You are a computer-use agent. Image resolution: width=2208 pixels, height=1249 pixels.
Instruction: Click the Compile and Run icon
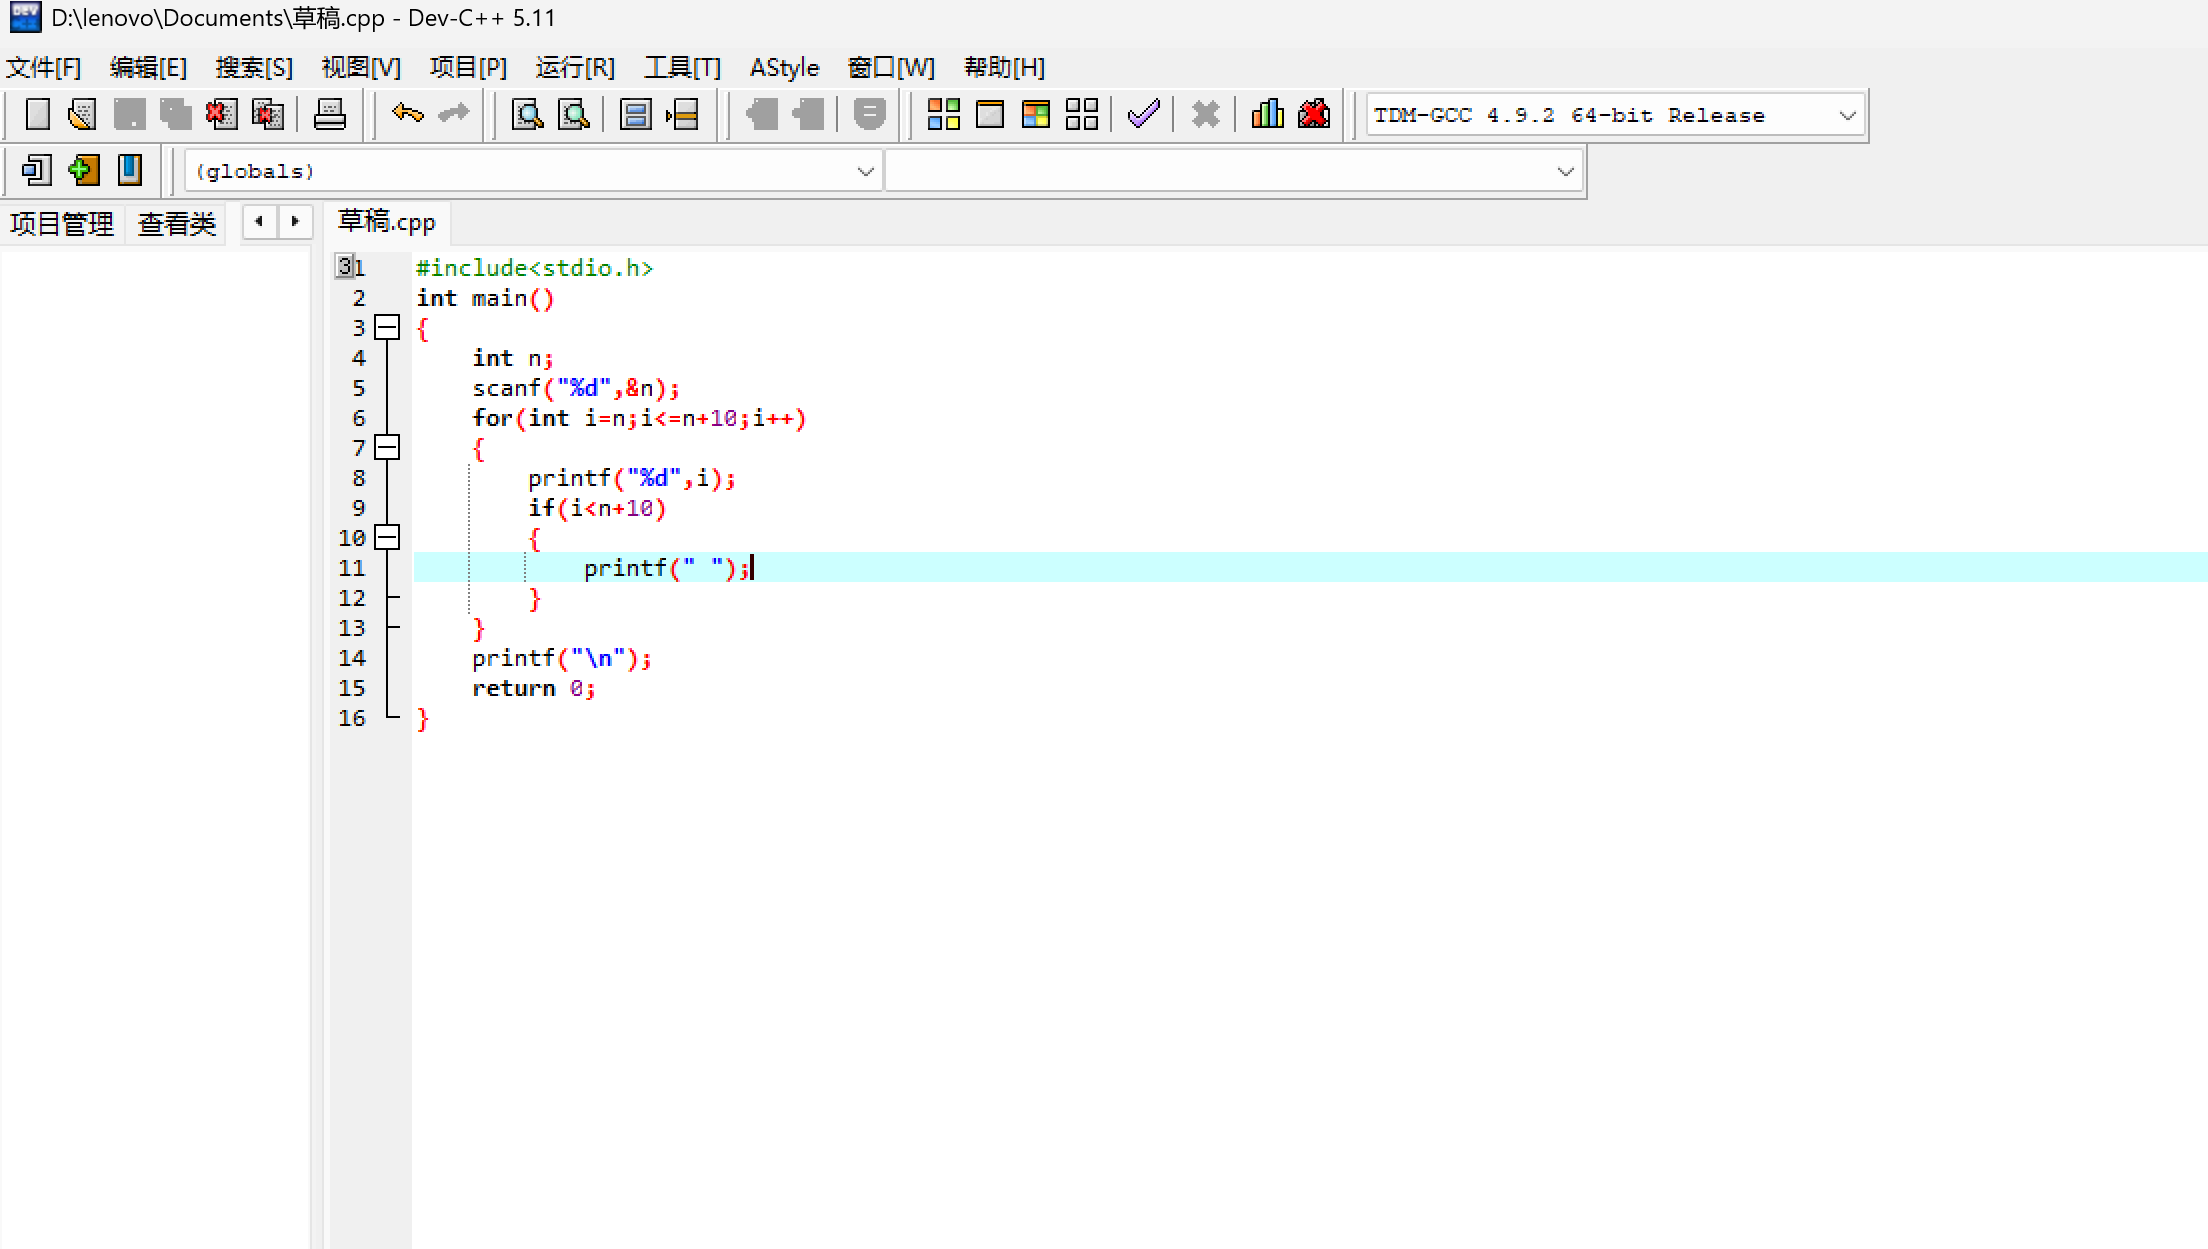click(1035, 114)
